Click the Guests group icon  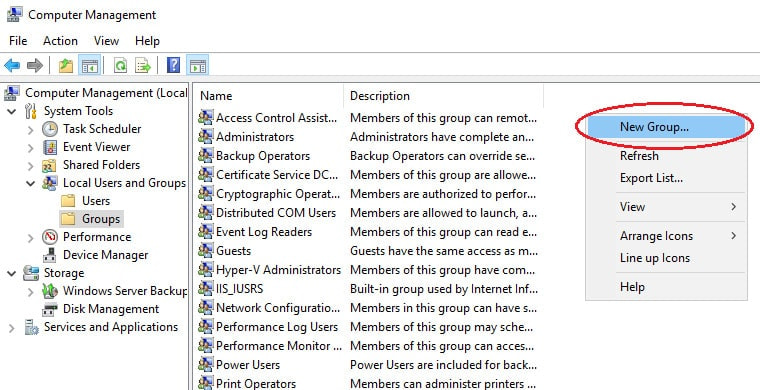[x=206, y=250]
